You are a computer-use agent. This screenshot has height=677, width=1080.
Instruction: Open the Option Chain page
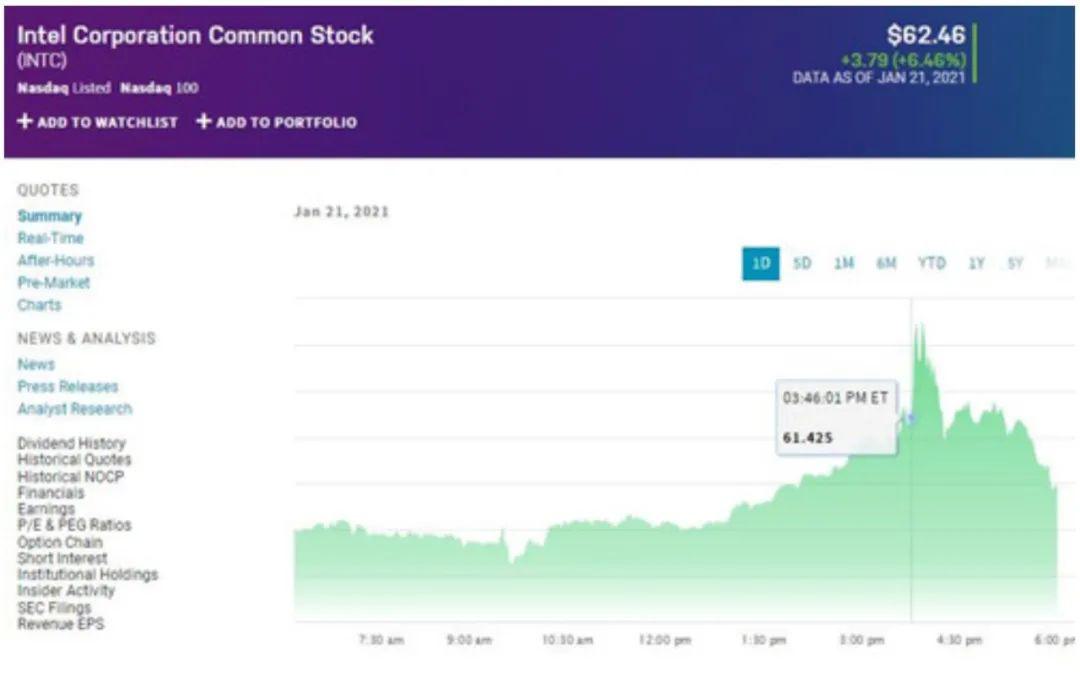59,542
